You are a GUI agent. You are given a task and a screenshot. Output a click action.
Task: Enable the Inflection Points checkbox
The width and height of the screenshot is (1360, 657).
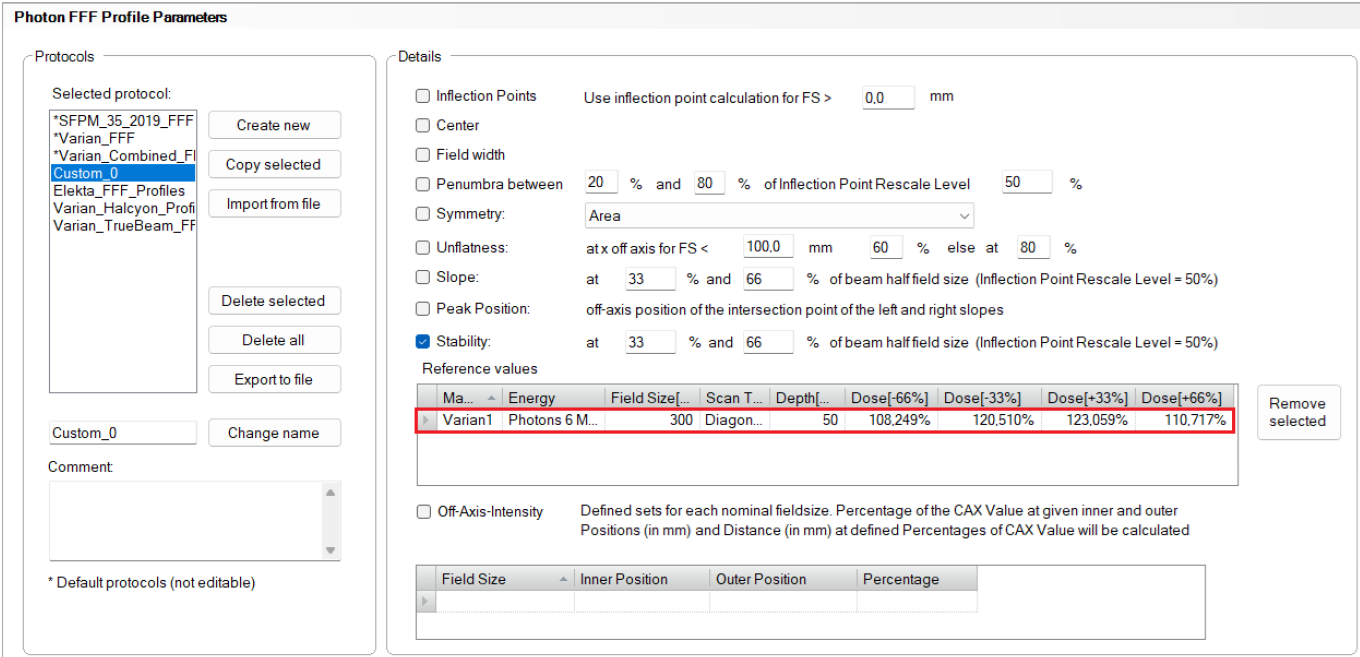click(x=423, y=96)
